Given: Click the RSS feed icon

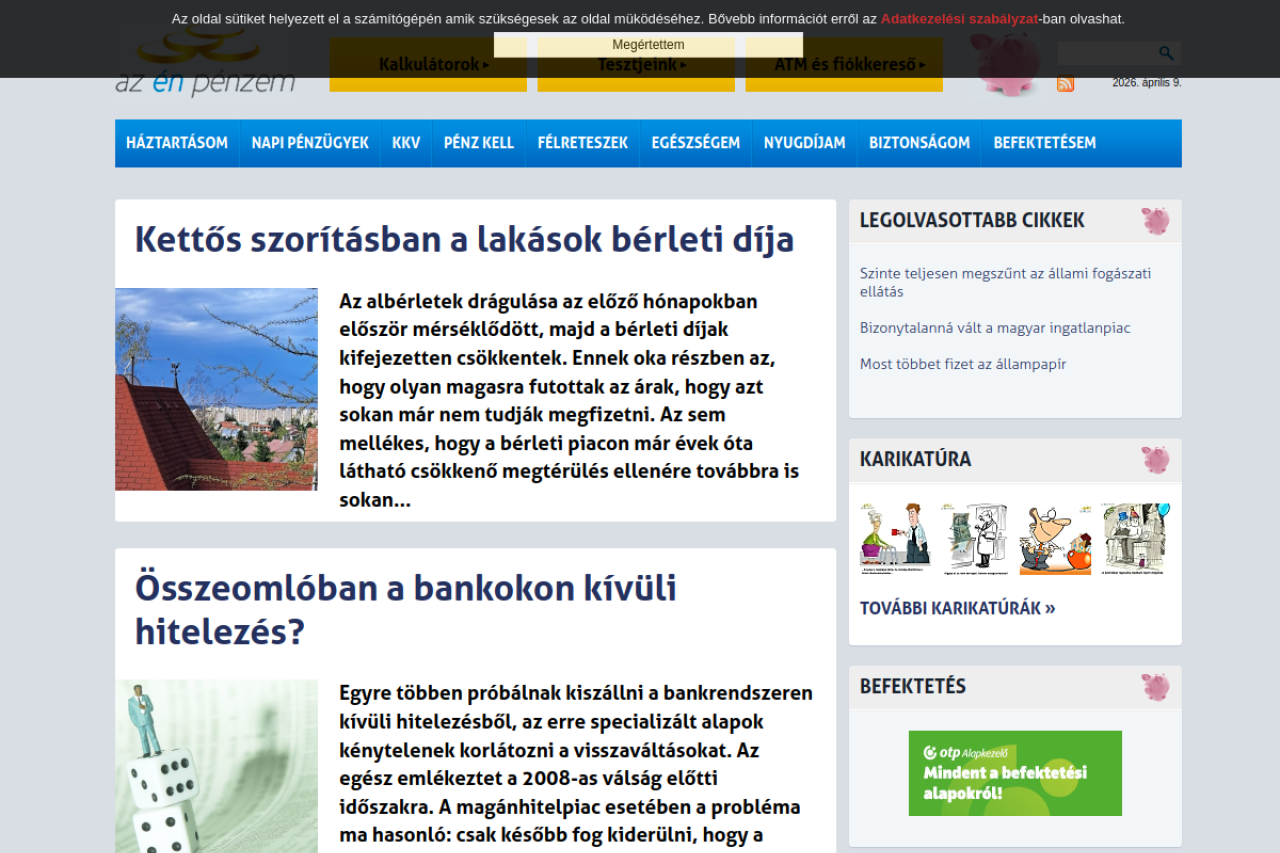Looking at the screenshot, I should pyautogui.click(x=1065, y=84).
